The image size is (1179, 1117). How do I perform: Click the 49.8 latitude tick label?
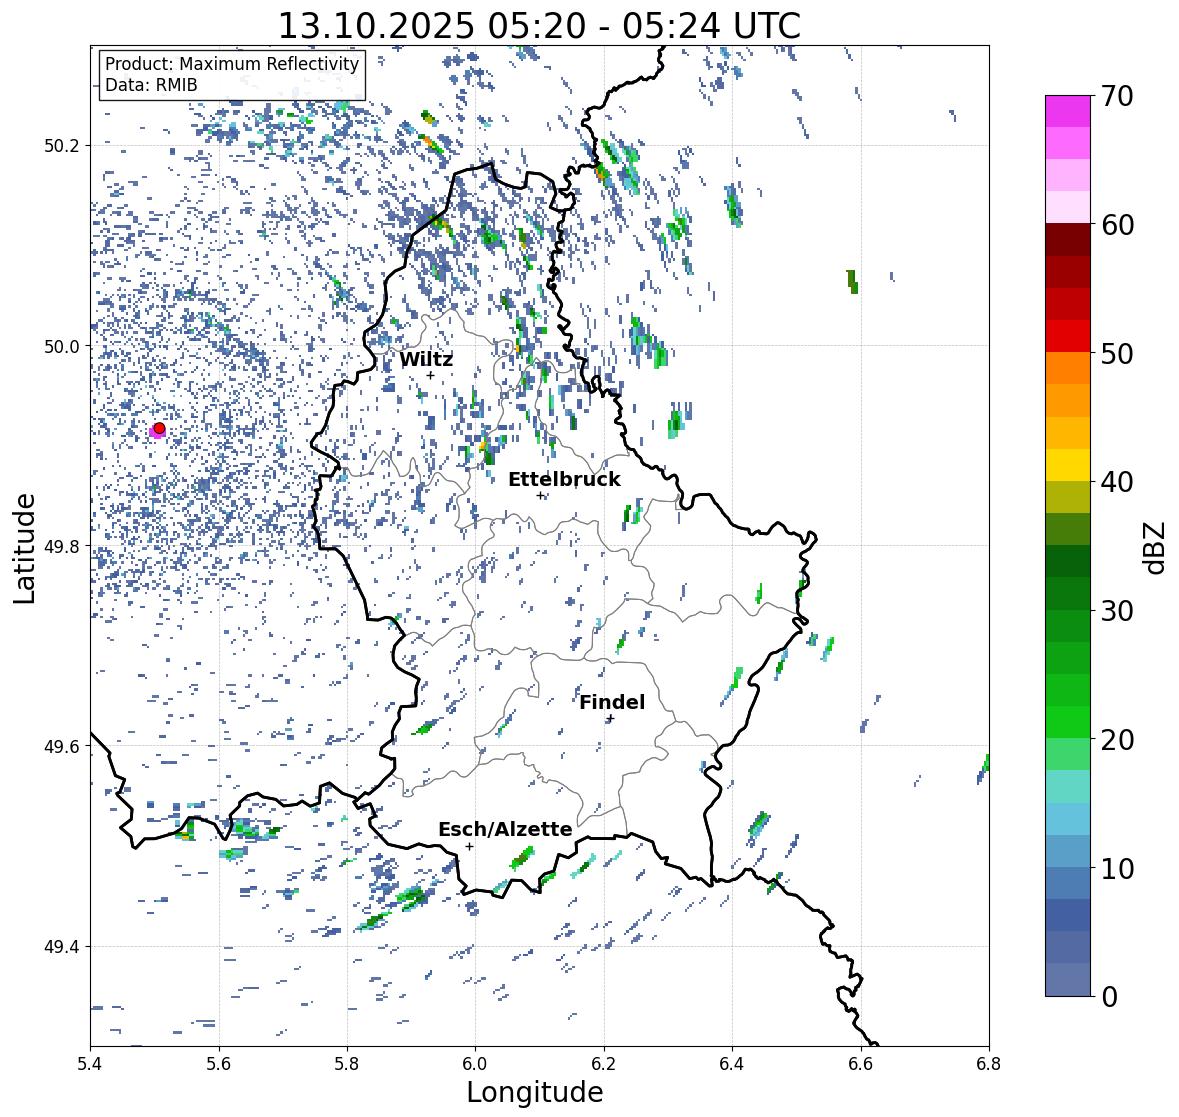pos(64,546)
